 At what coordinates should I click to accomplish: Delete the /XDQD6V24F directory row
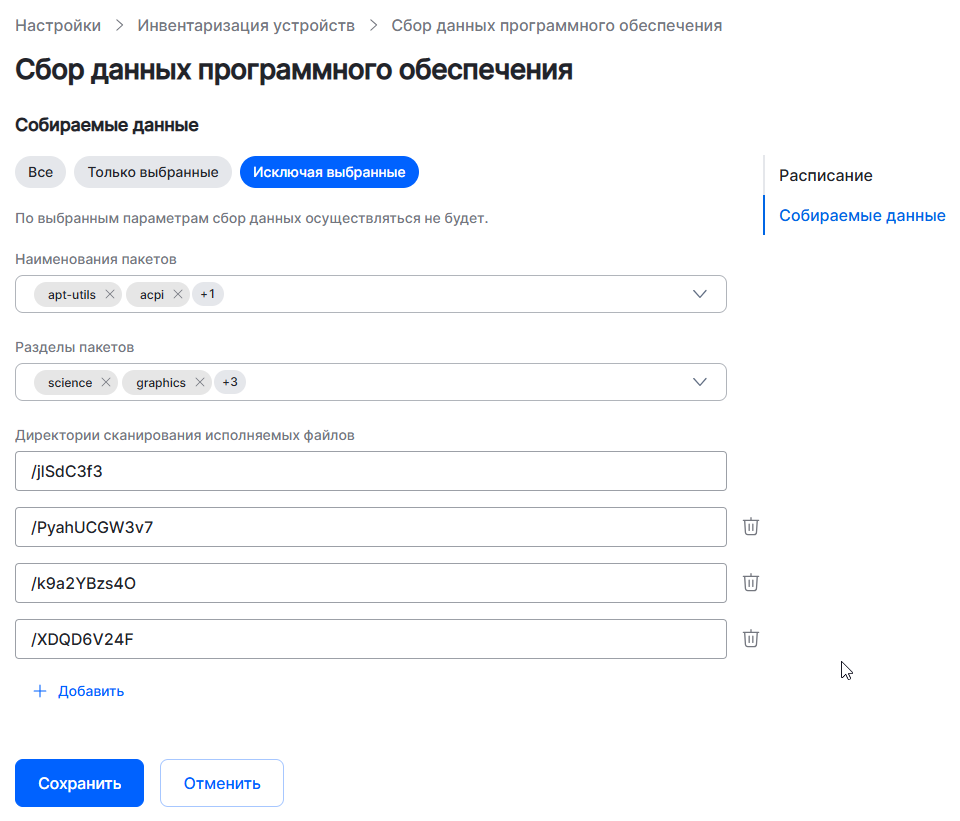tap(751, 639)
